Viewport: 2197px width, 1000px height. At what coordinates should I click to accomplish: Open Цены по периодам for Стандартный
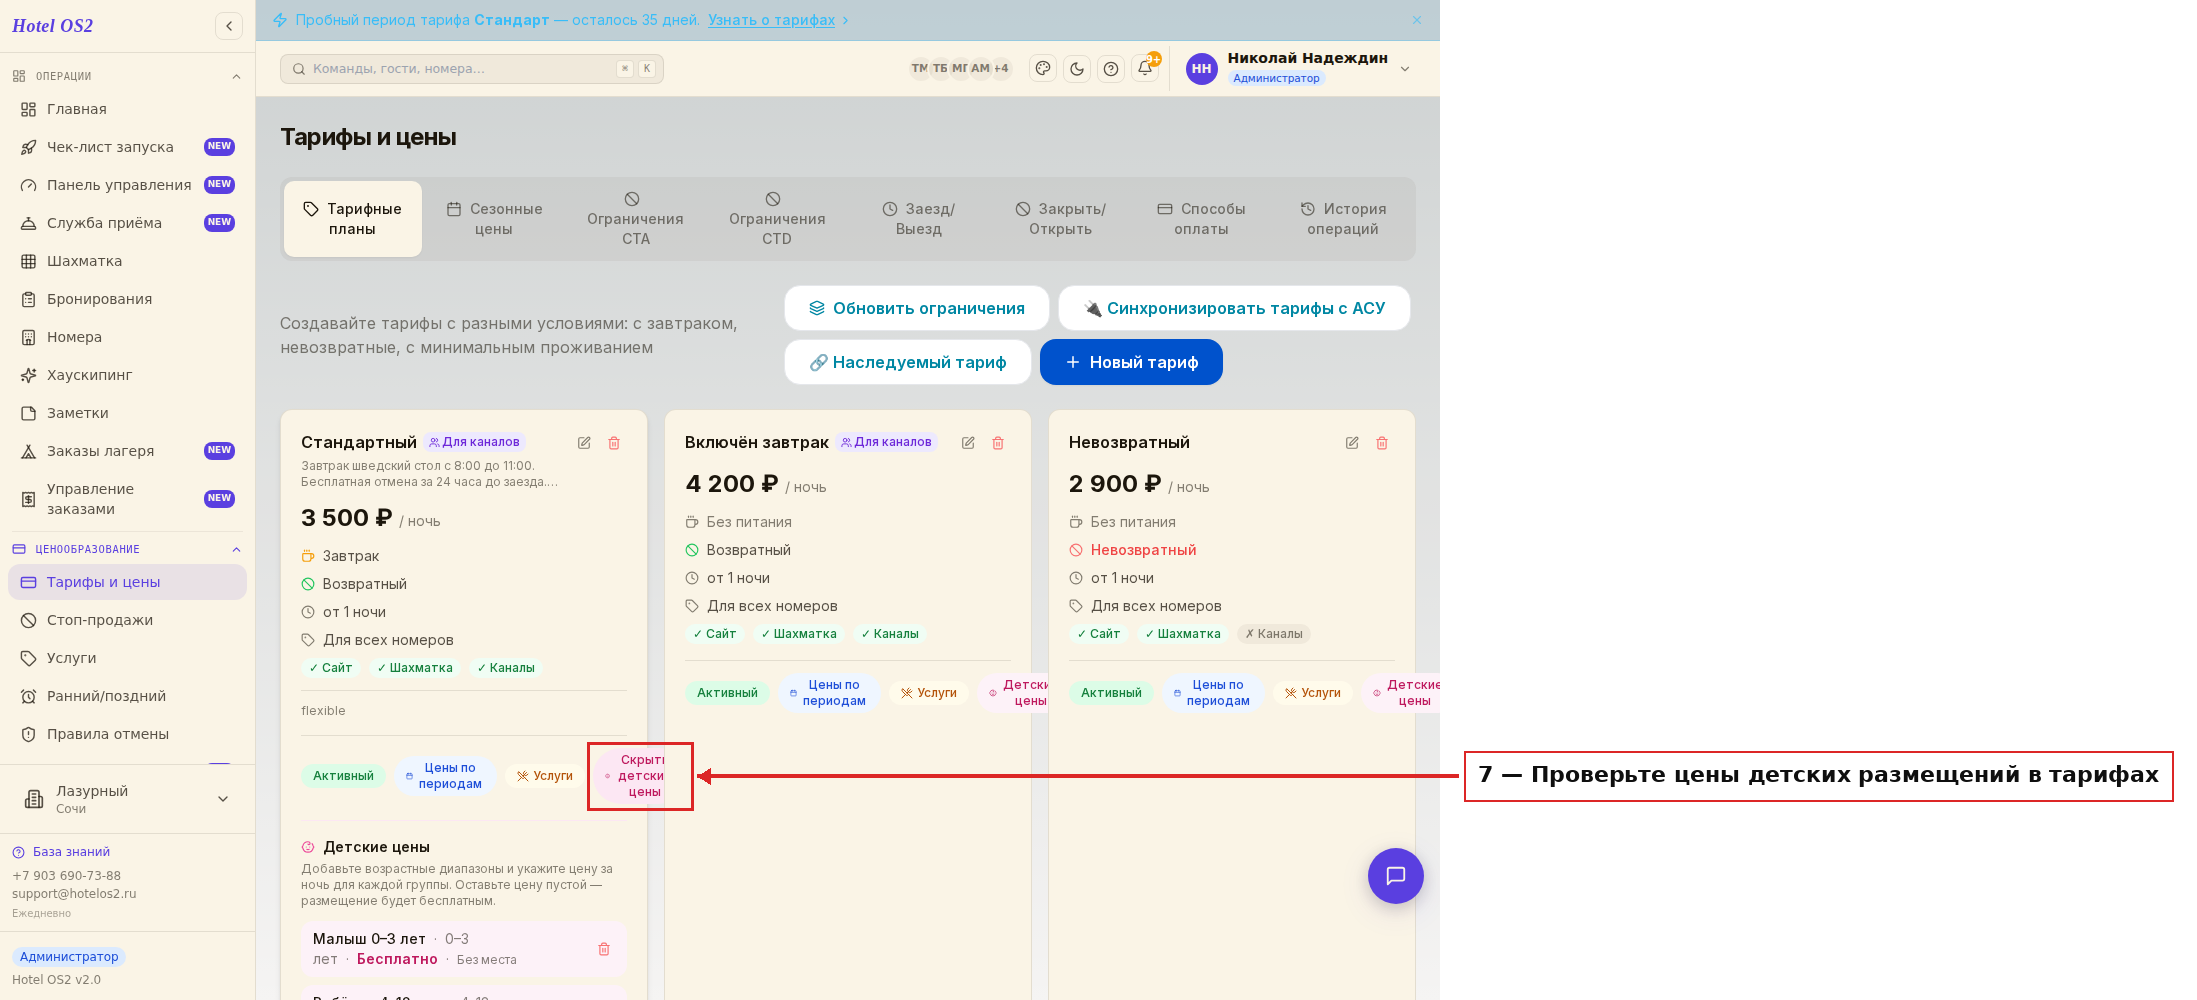(x=444, y=776)
